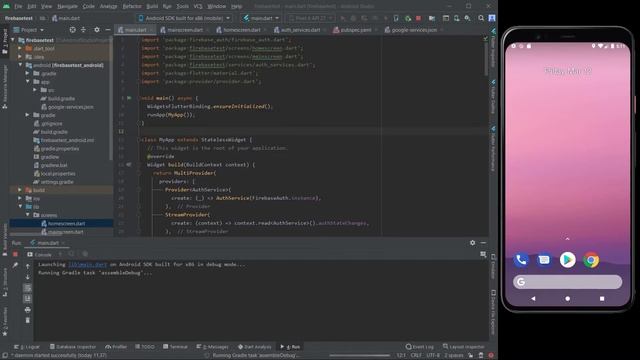
Task: Open the Profiler tool window
Action: 116,347
